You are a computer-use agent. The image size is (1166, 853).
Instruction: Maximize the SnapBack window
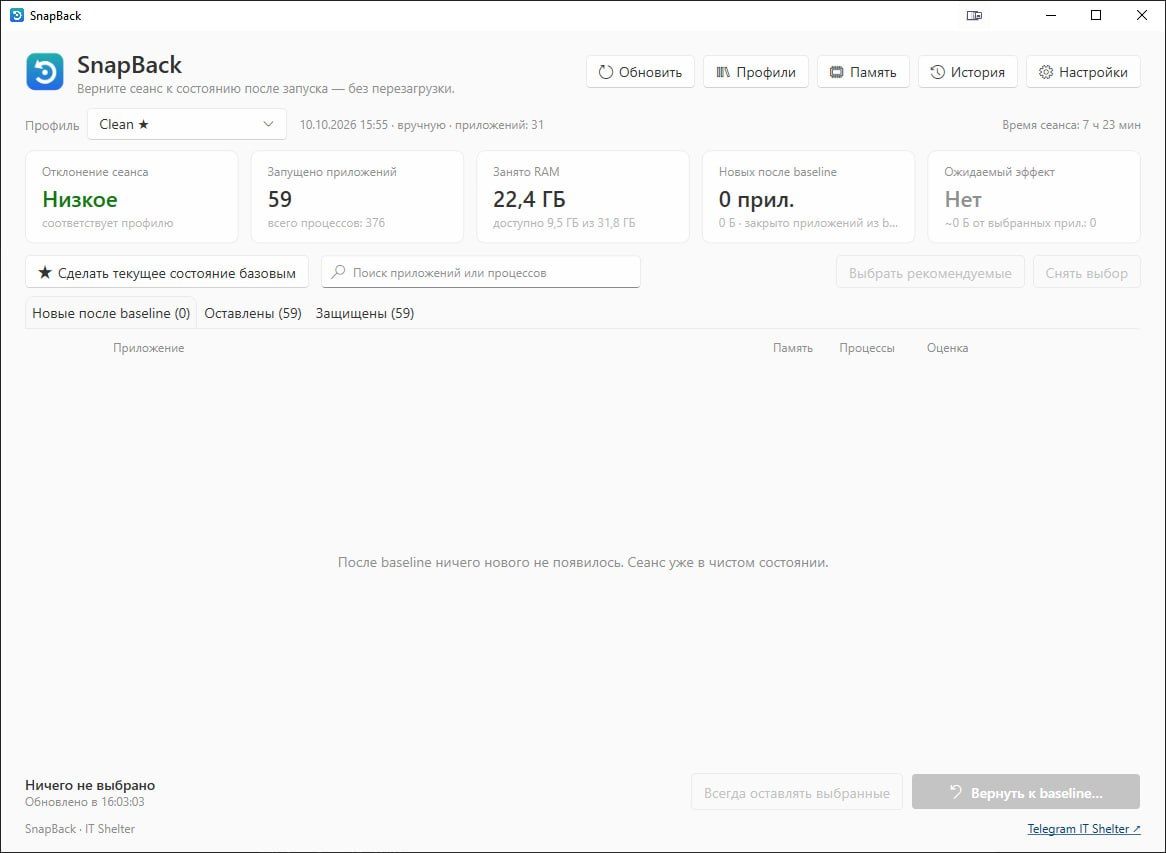(1096, 15)
